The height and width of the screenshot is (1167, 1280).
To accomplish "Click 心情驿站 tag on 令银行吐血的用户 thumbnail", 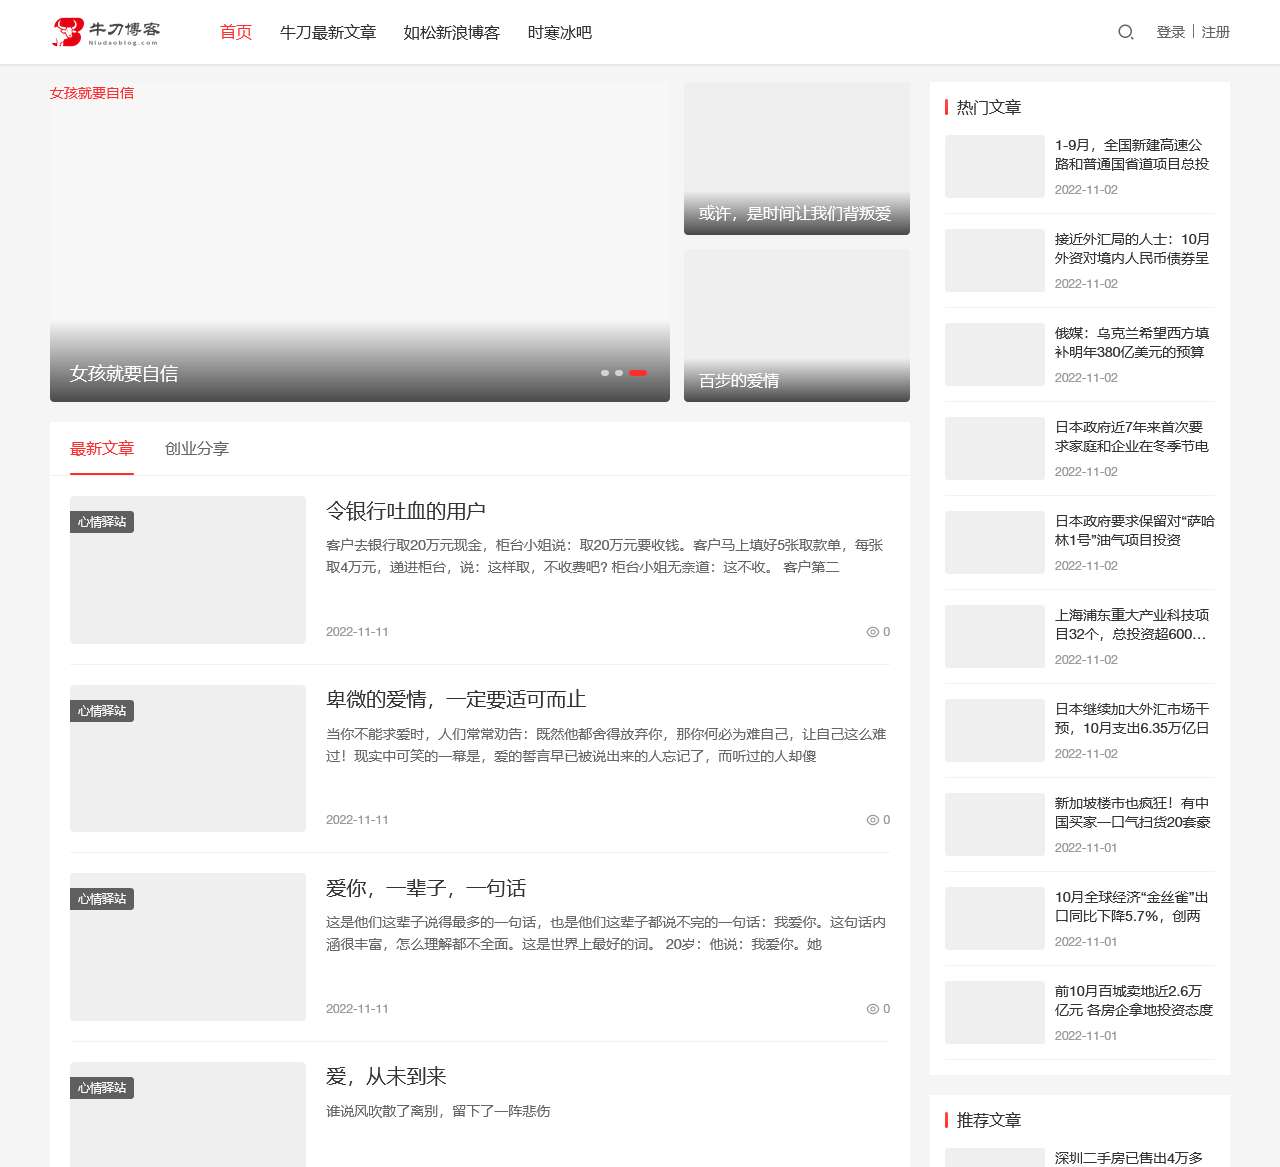I will pos(102,522).
